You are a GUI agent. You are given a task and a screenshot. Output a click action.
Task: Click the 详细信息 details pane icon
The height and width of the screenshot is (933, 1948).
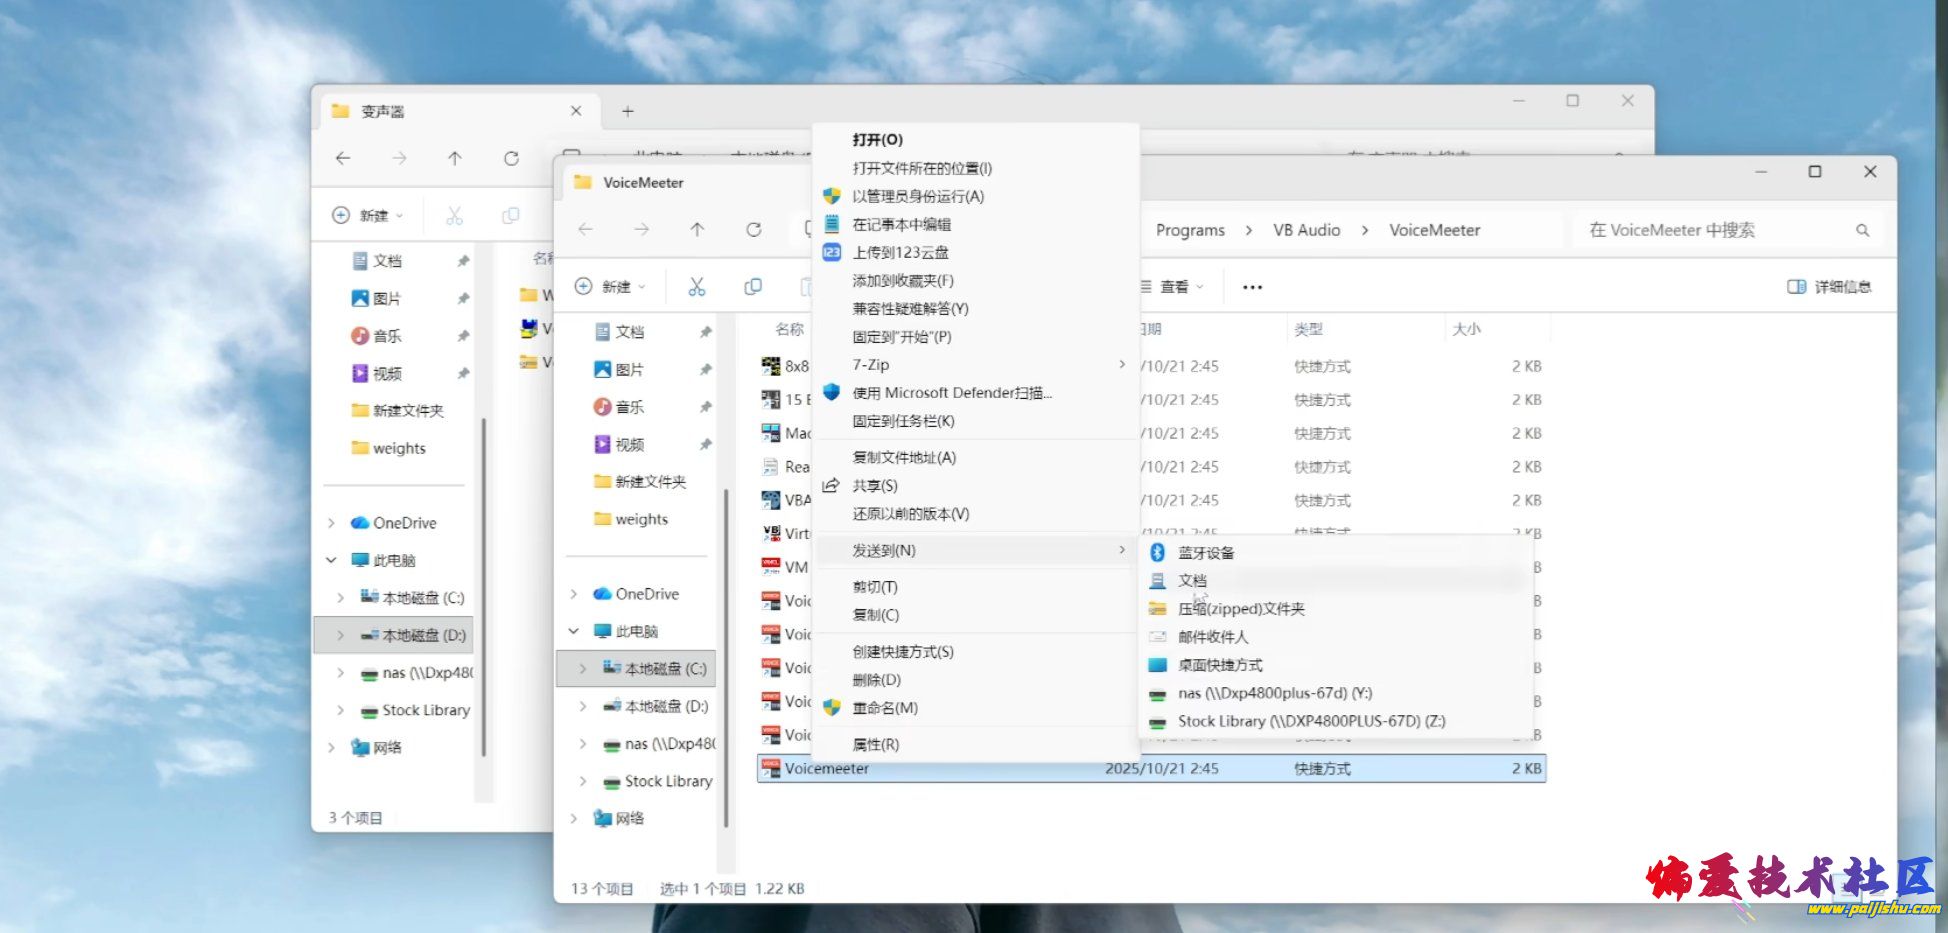click(x=1796, y=287)
